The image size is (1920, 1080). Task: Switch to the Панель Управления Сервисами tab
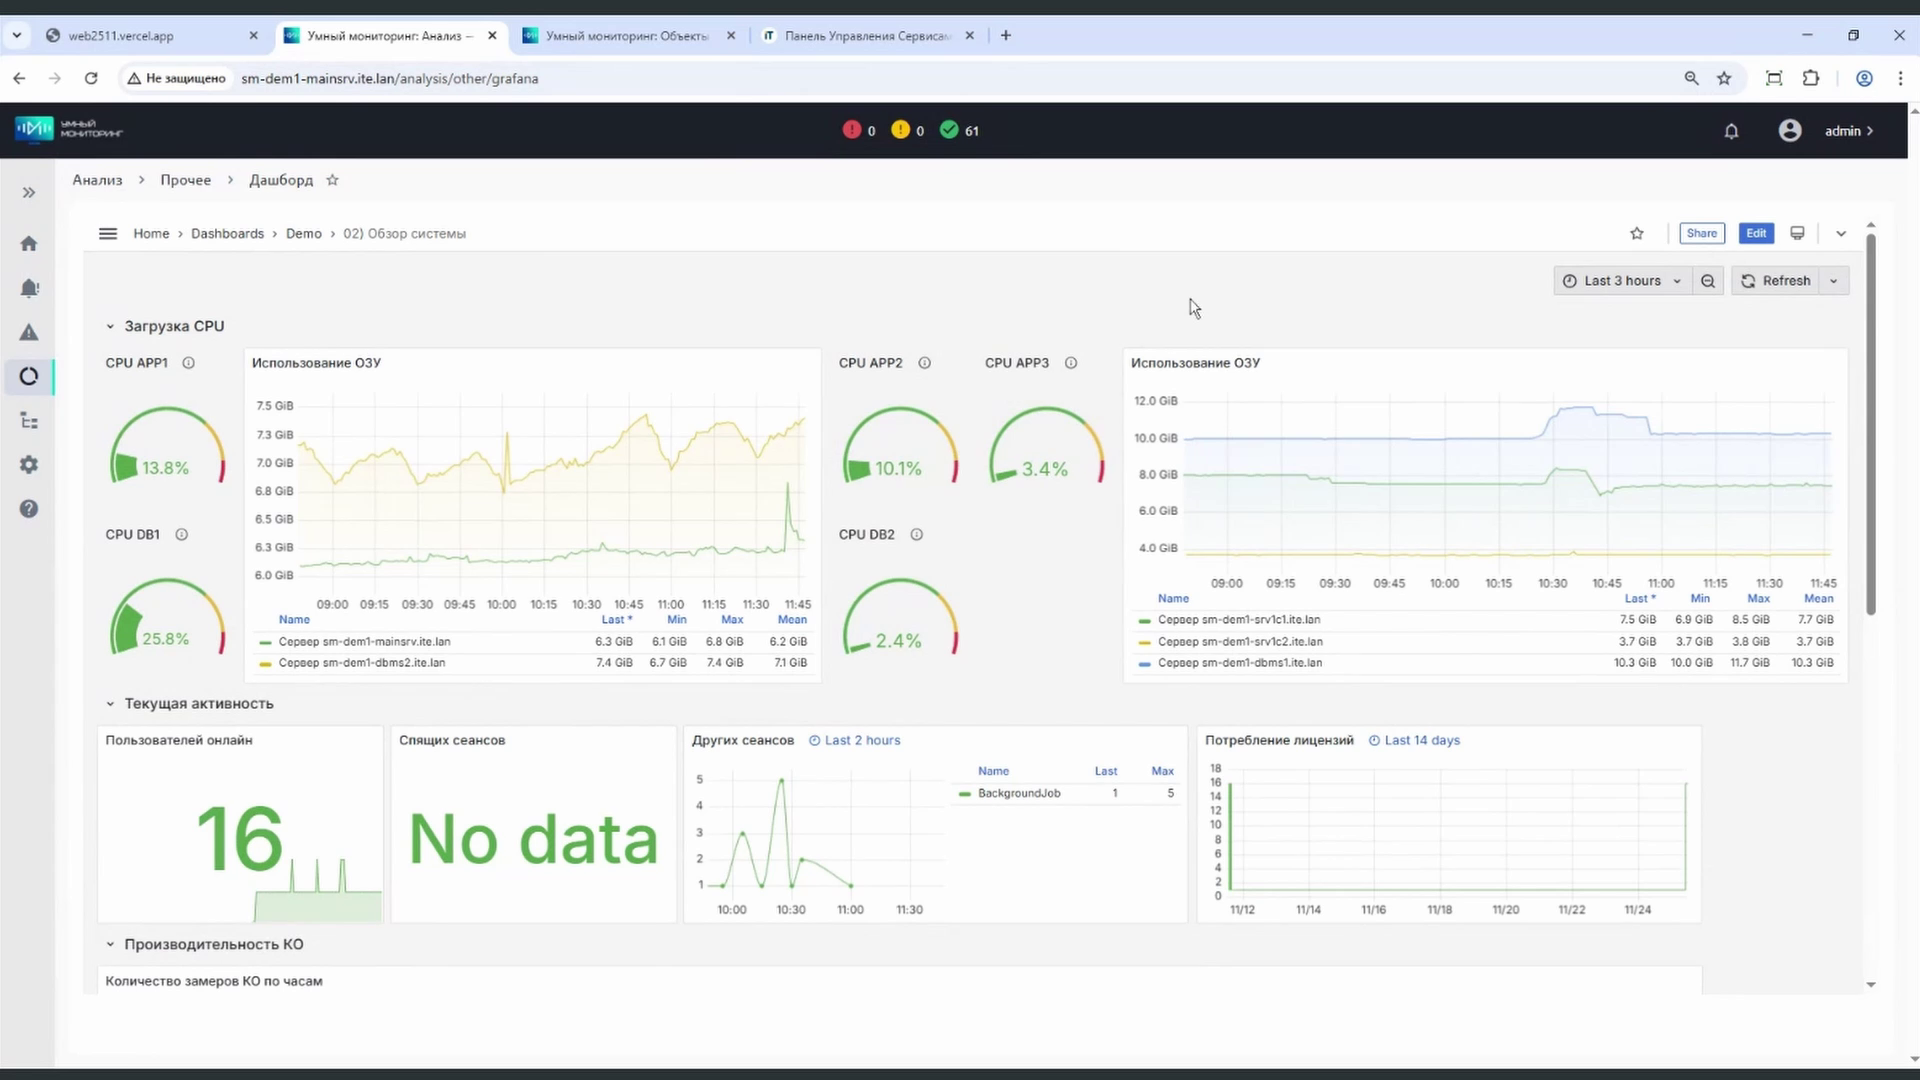click(865, 36)
